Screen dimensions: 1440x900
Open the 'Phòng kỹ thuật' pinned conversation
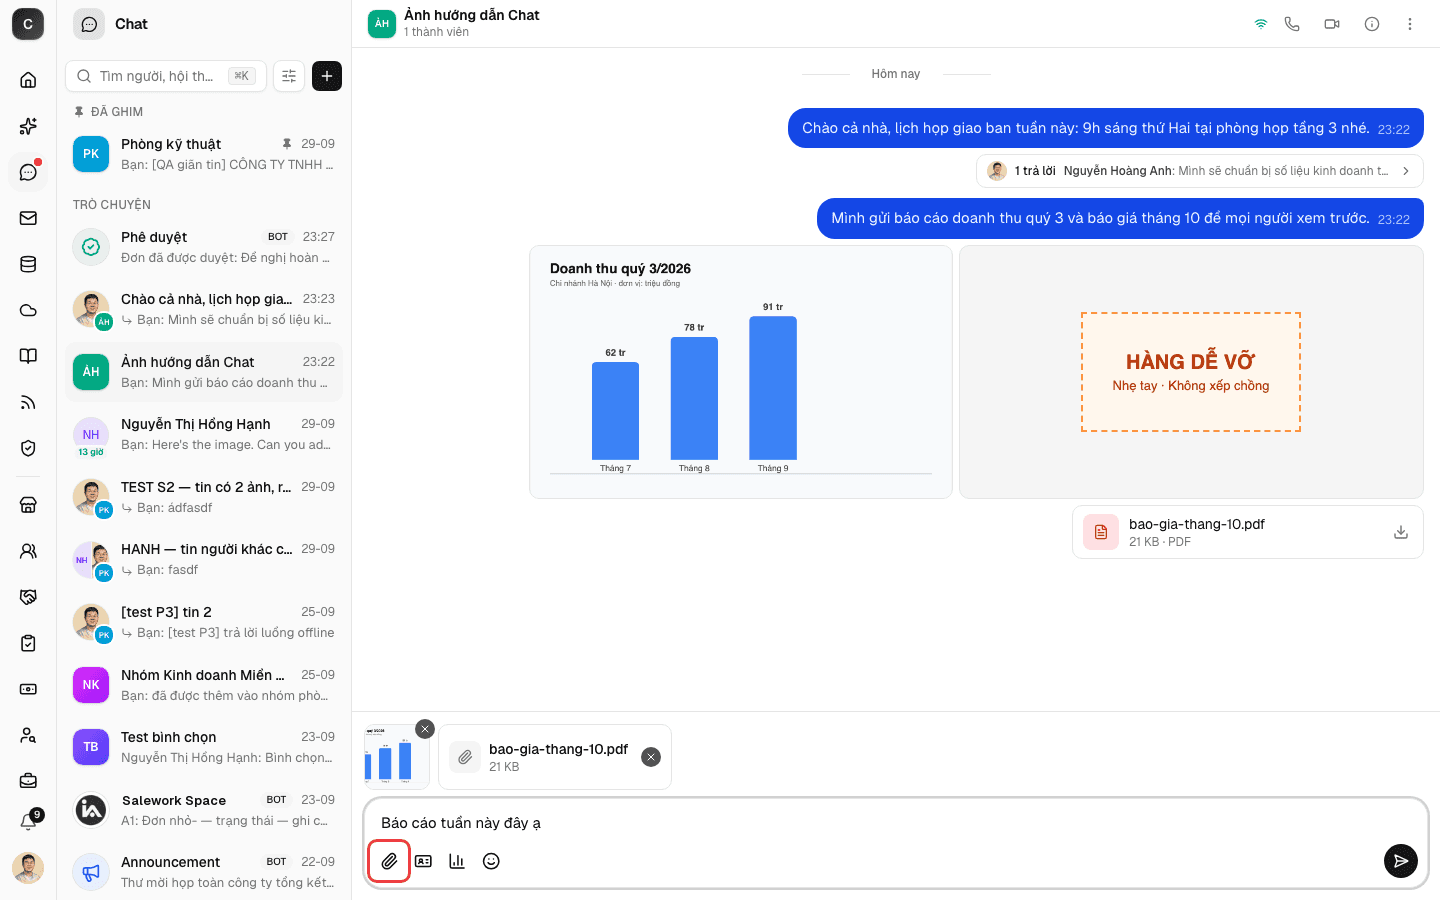pos(204,154)
